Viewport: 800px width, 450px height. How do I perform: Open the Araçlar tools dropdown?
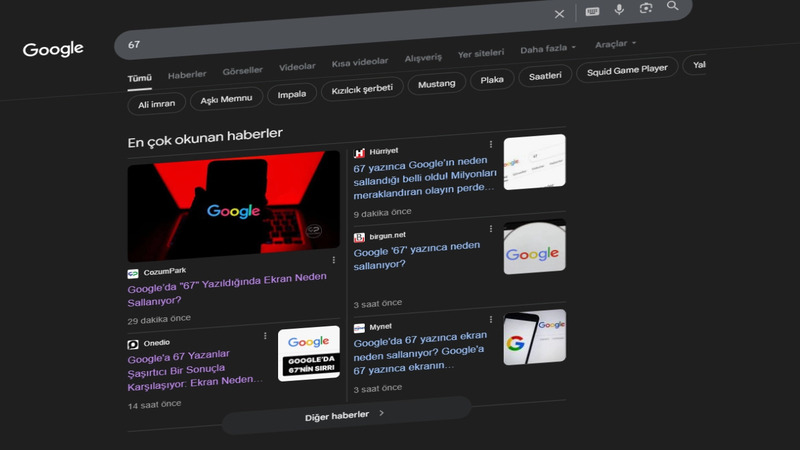(614, 45)
